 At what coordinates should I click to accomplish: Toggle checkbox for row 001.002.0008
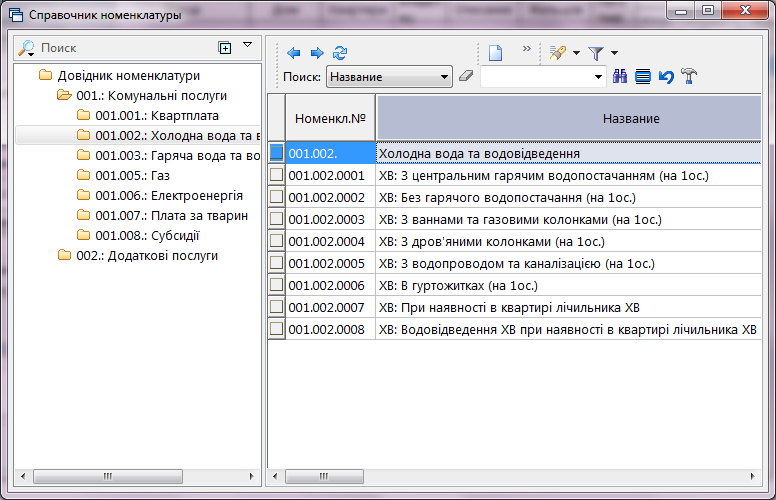[x=276, y=329]
